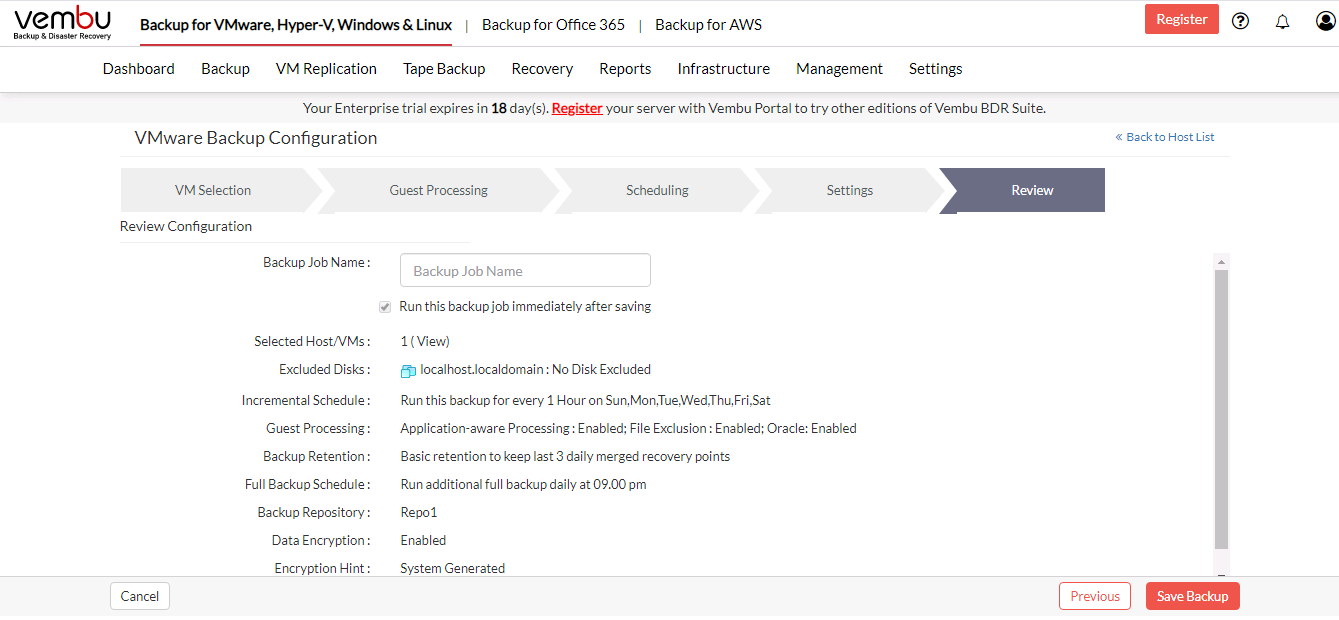The height and width of the screenshot is (620, 1339).
Task: Open the Backup menu
Action: [x=225, y=69]
